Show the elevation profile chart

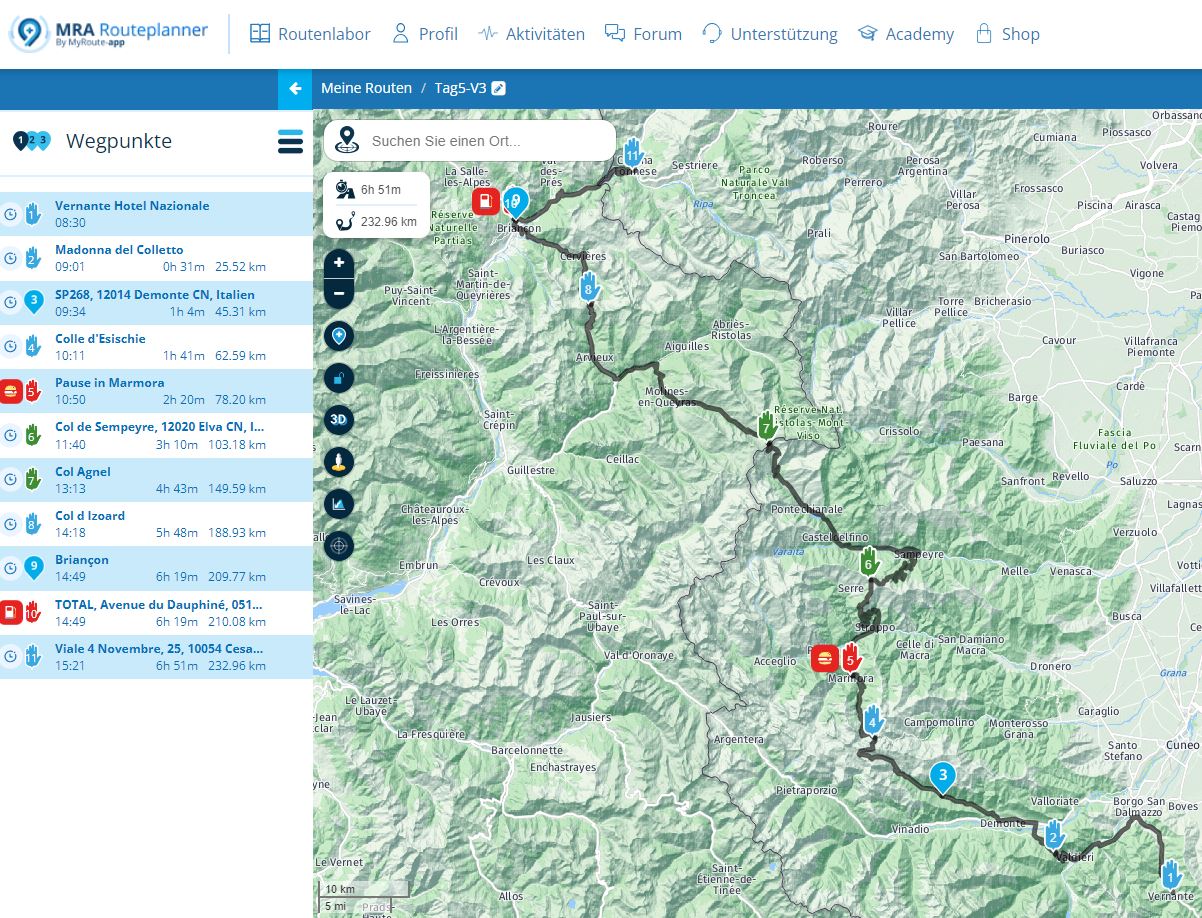339,503
